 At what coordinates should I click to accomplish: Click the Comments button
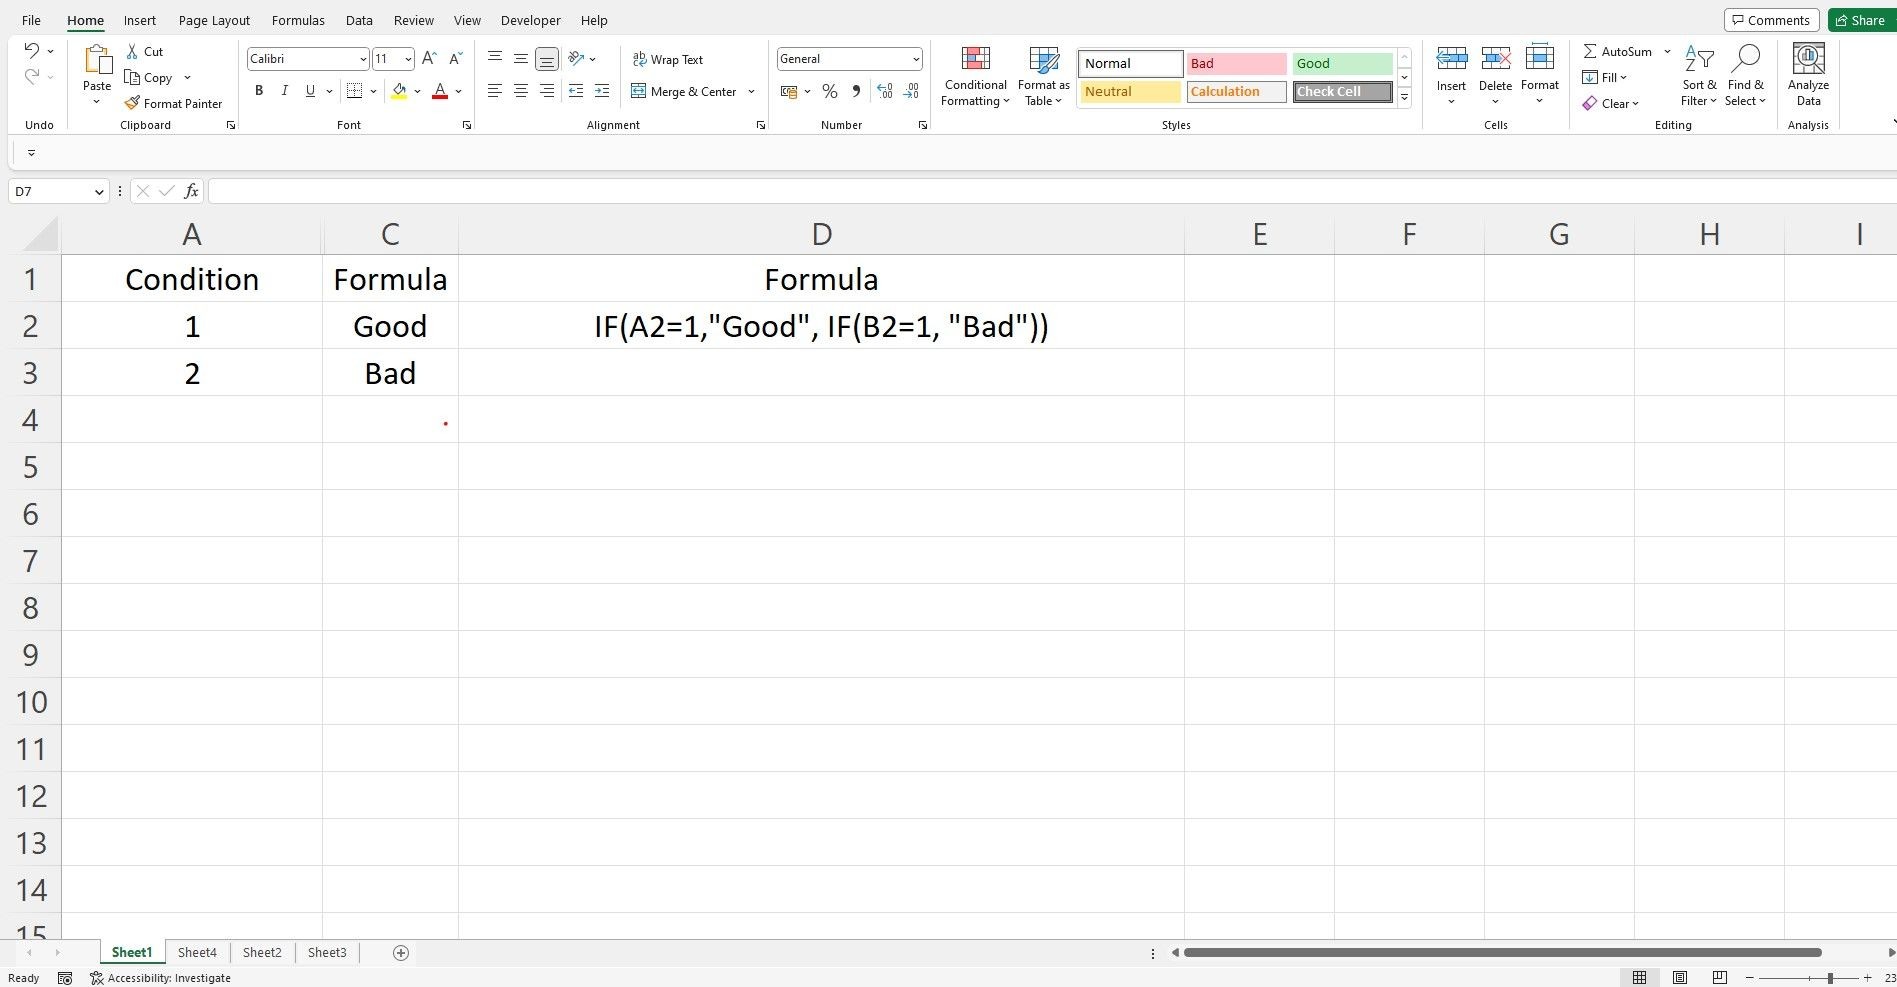[1772, 20]
